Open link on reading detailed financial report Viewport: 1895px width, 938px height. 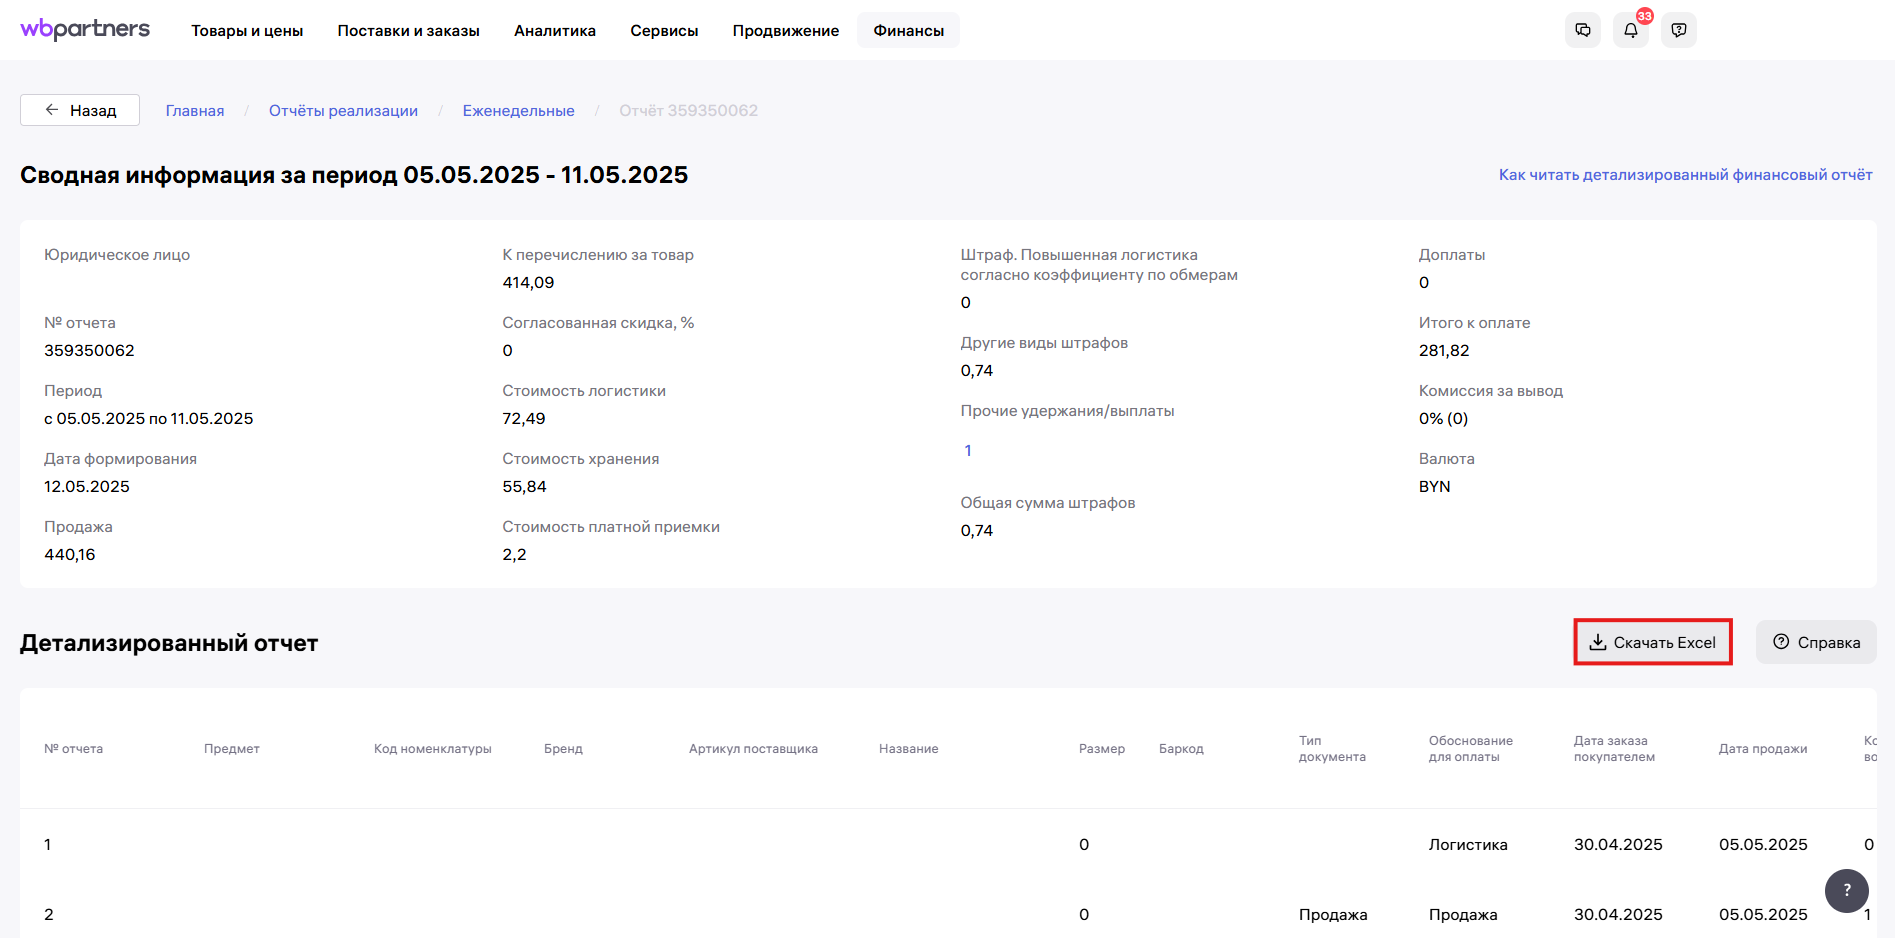1685,175
